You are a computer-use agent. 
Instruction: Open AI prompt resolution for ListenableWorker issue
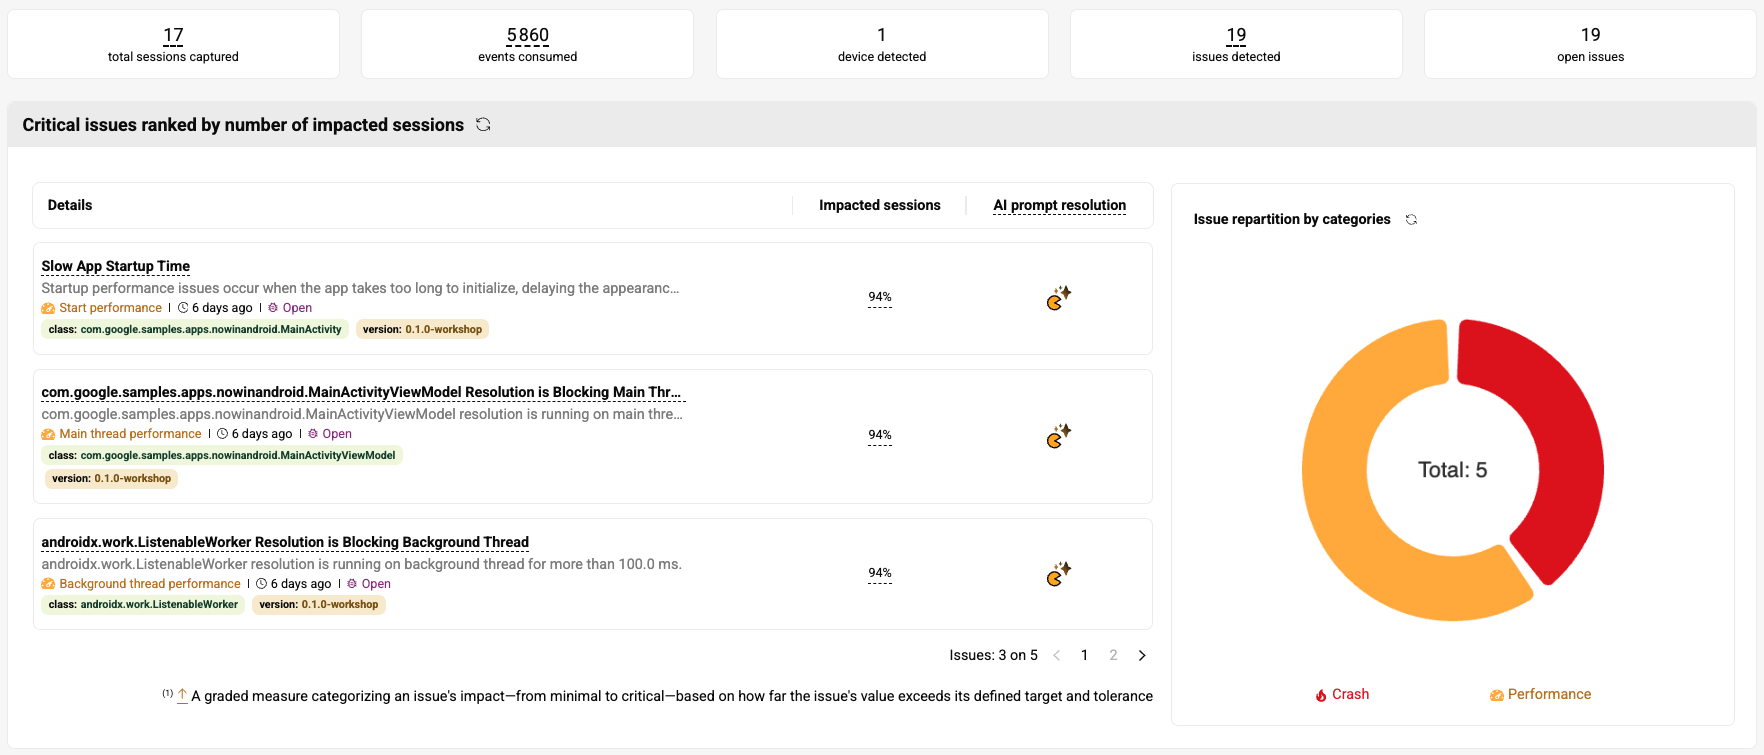tap(1058, 574)
